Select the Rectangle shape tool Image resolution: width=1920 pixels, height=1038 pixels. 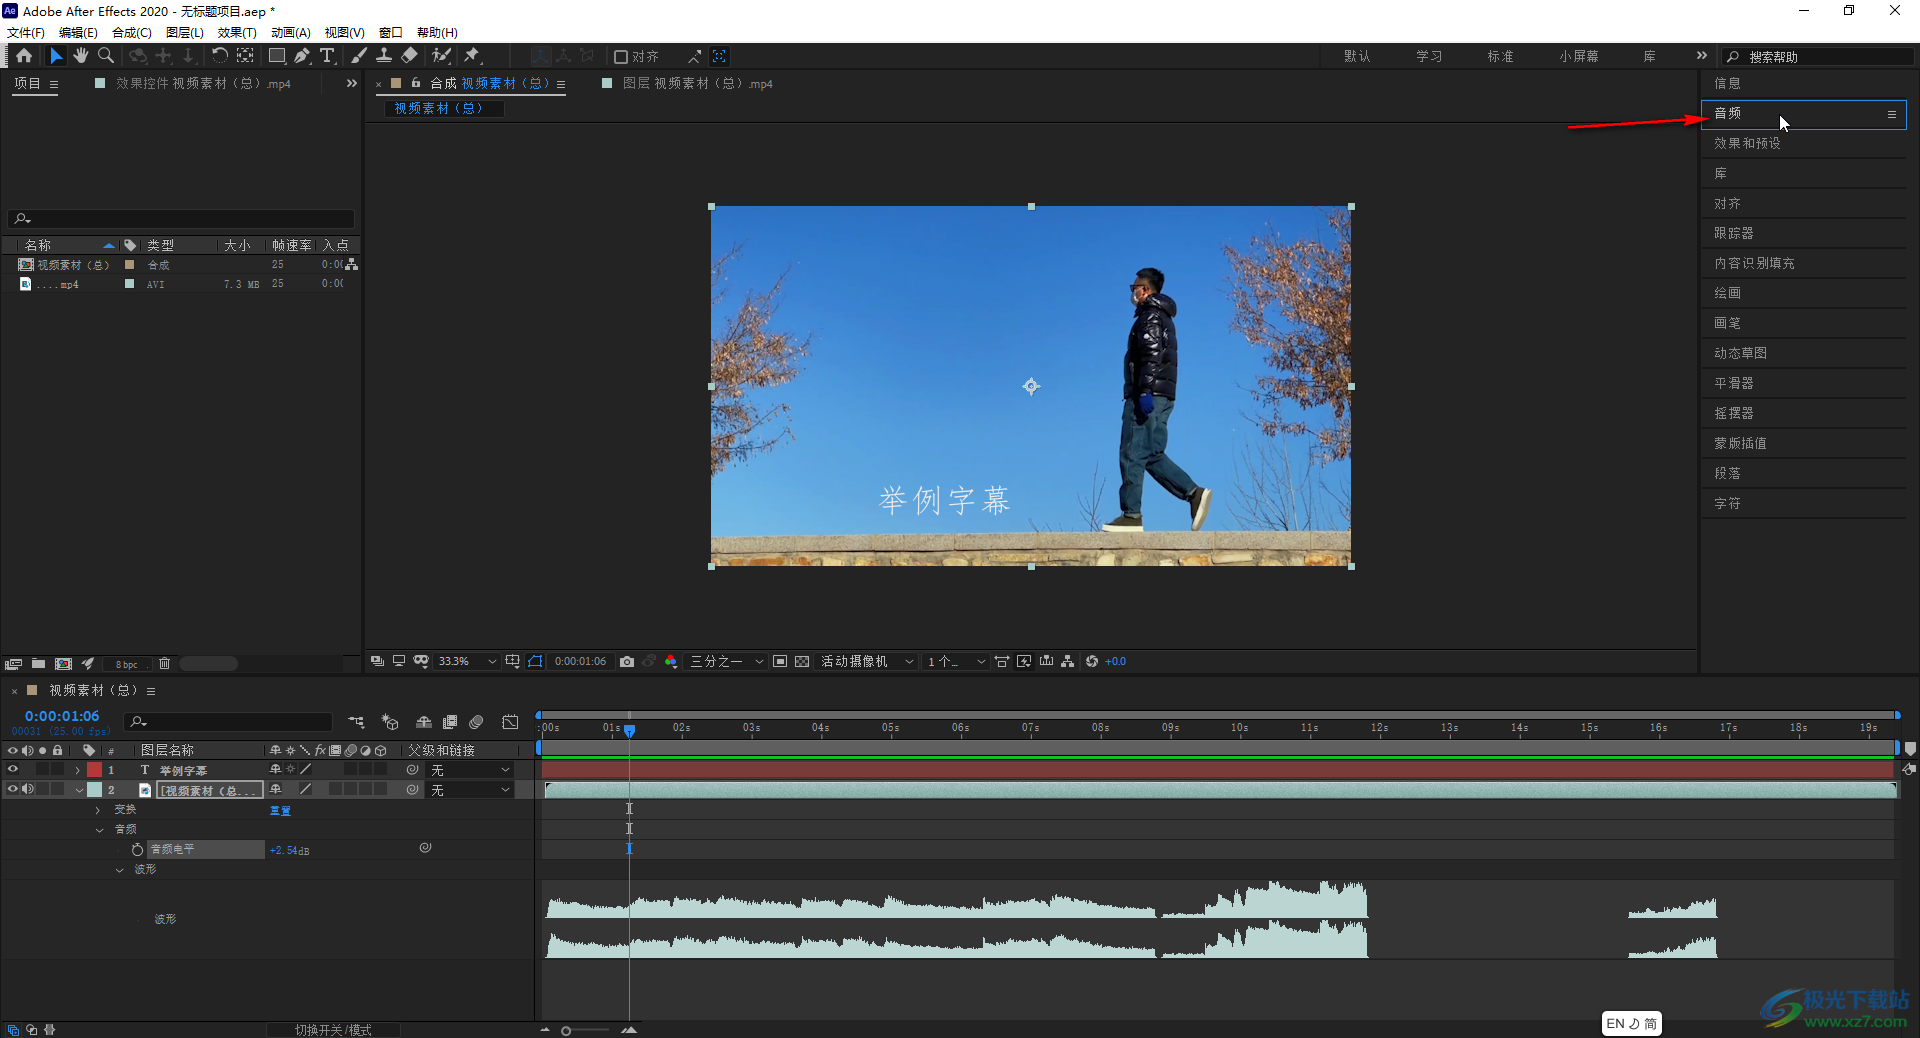[x=277, y=56]
